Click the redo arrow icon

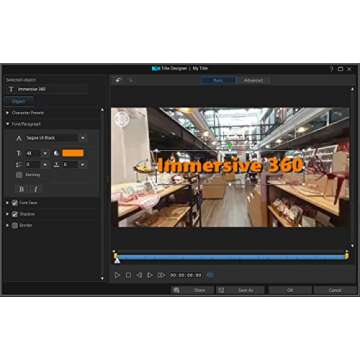pos(131,80)
